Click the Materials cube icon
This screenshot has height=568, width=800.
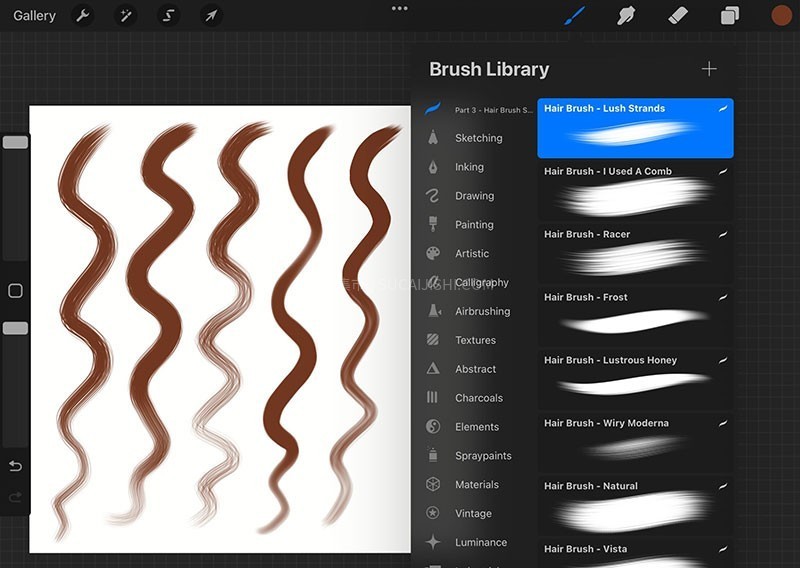tap(433, 484)
